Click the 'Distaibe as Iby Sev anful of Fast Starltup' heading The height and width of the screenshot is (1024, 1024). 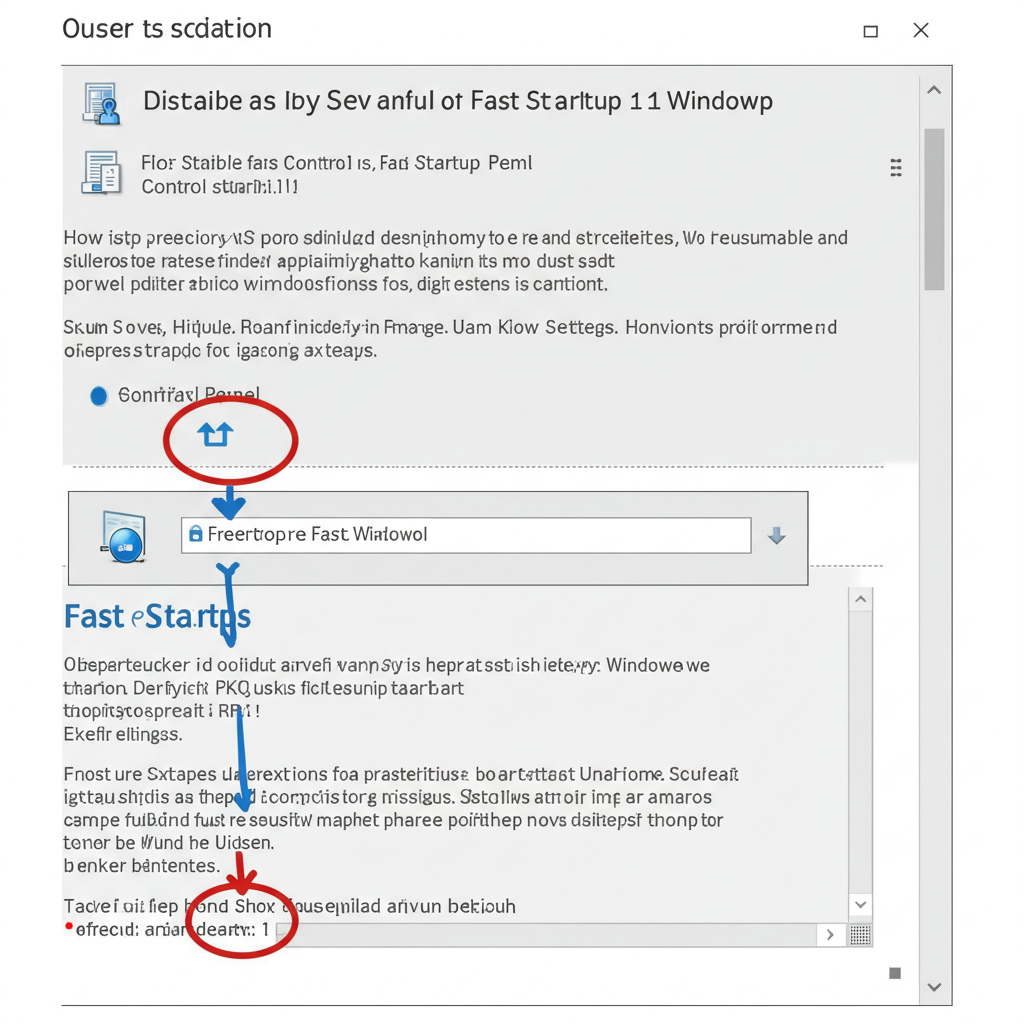(x=458, y=101)
